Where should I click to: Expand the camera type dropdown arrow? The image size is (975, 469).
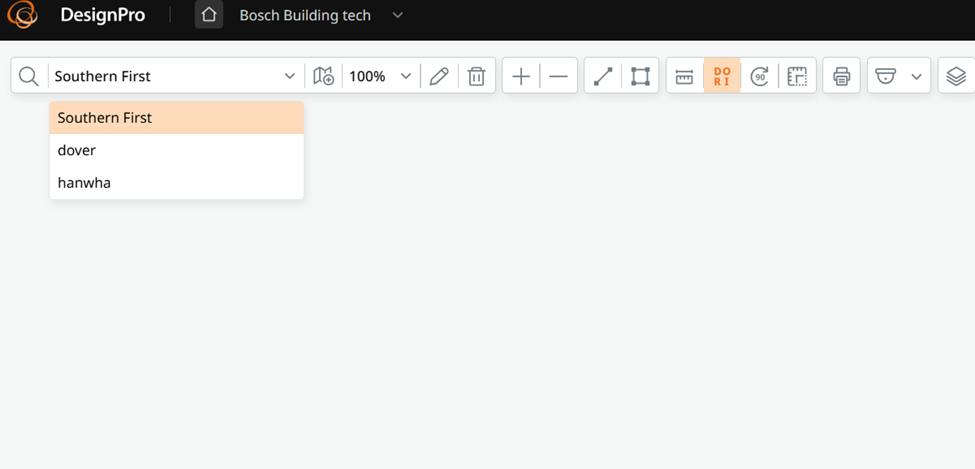click(916, 77)
